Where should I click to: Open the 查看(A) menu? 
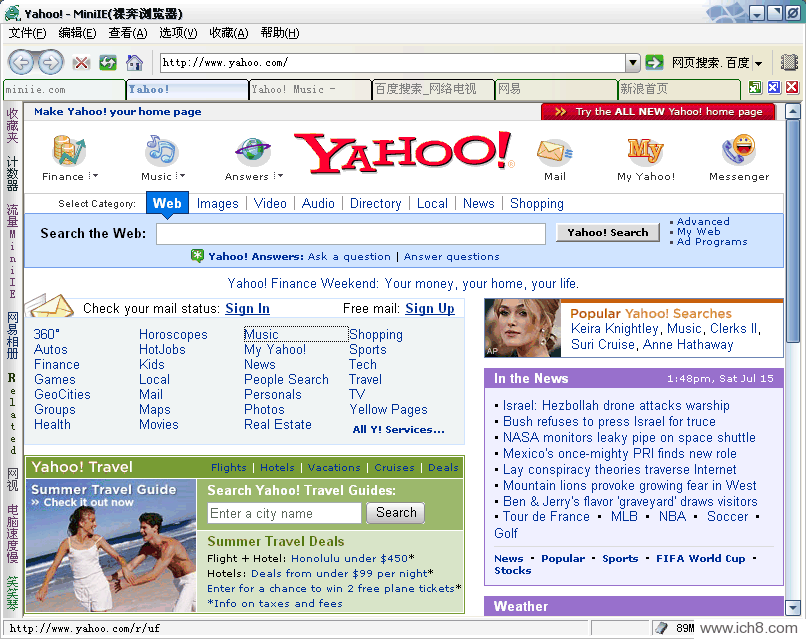tap(127, 33)
